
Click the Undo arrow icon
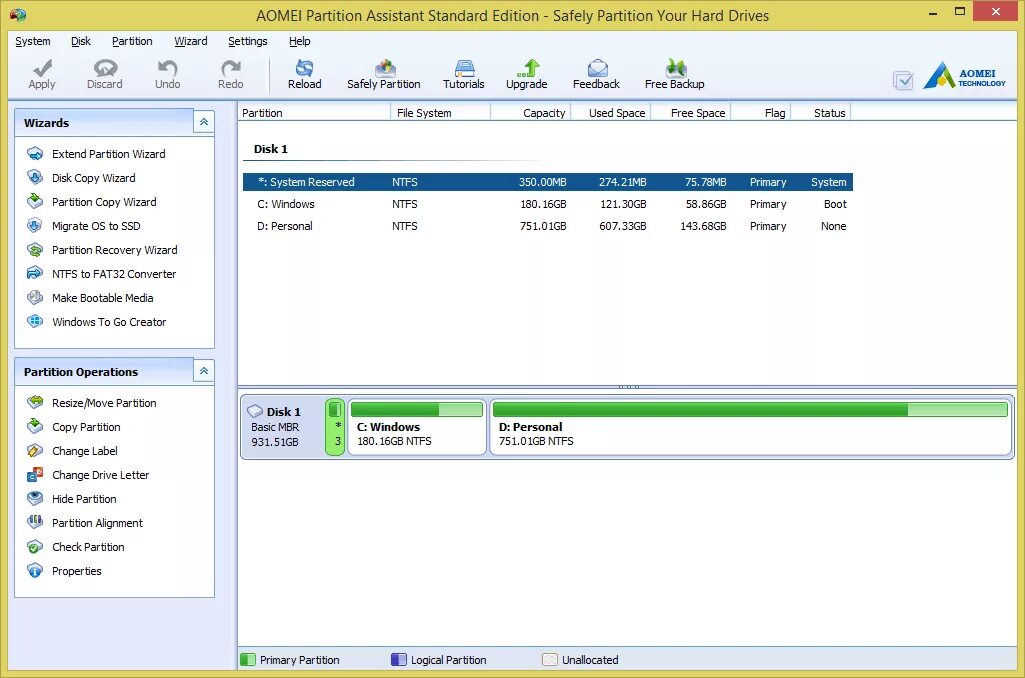(x=167, y=67)
